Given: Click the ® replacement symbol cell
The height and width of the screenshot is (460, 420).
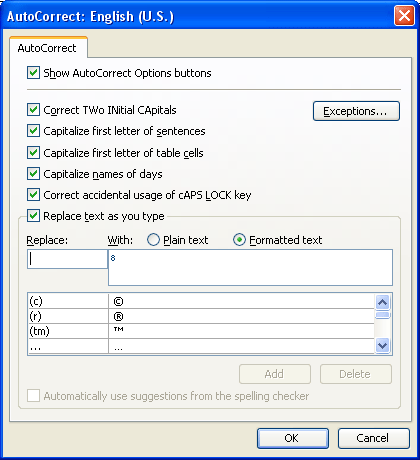Looking at the screenshot, I should tap(241, 316).
